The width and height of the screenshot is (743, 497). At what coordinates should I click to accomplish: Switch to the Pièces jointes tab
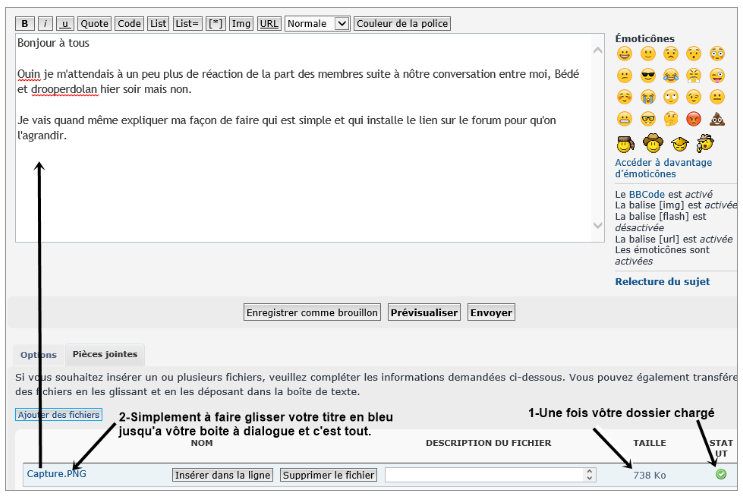pos(105,354)
